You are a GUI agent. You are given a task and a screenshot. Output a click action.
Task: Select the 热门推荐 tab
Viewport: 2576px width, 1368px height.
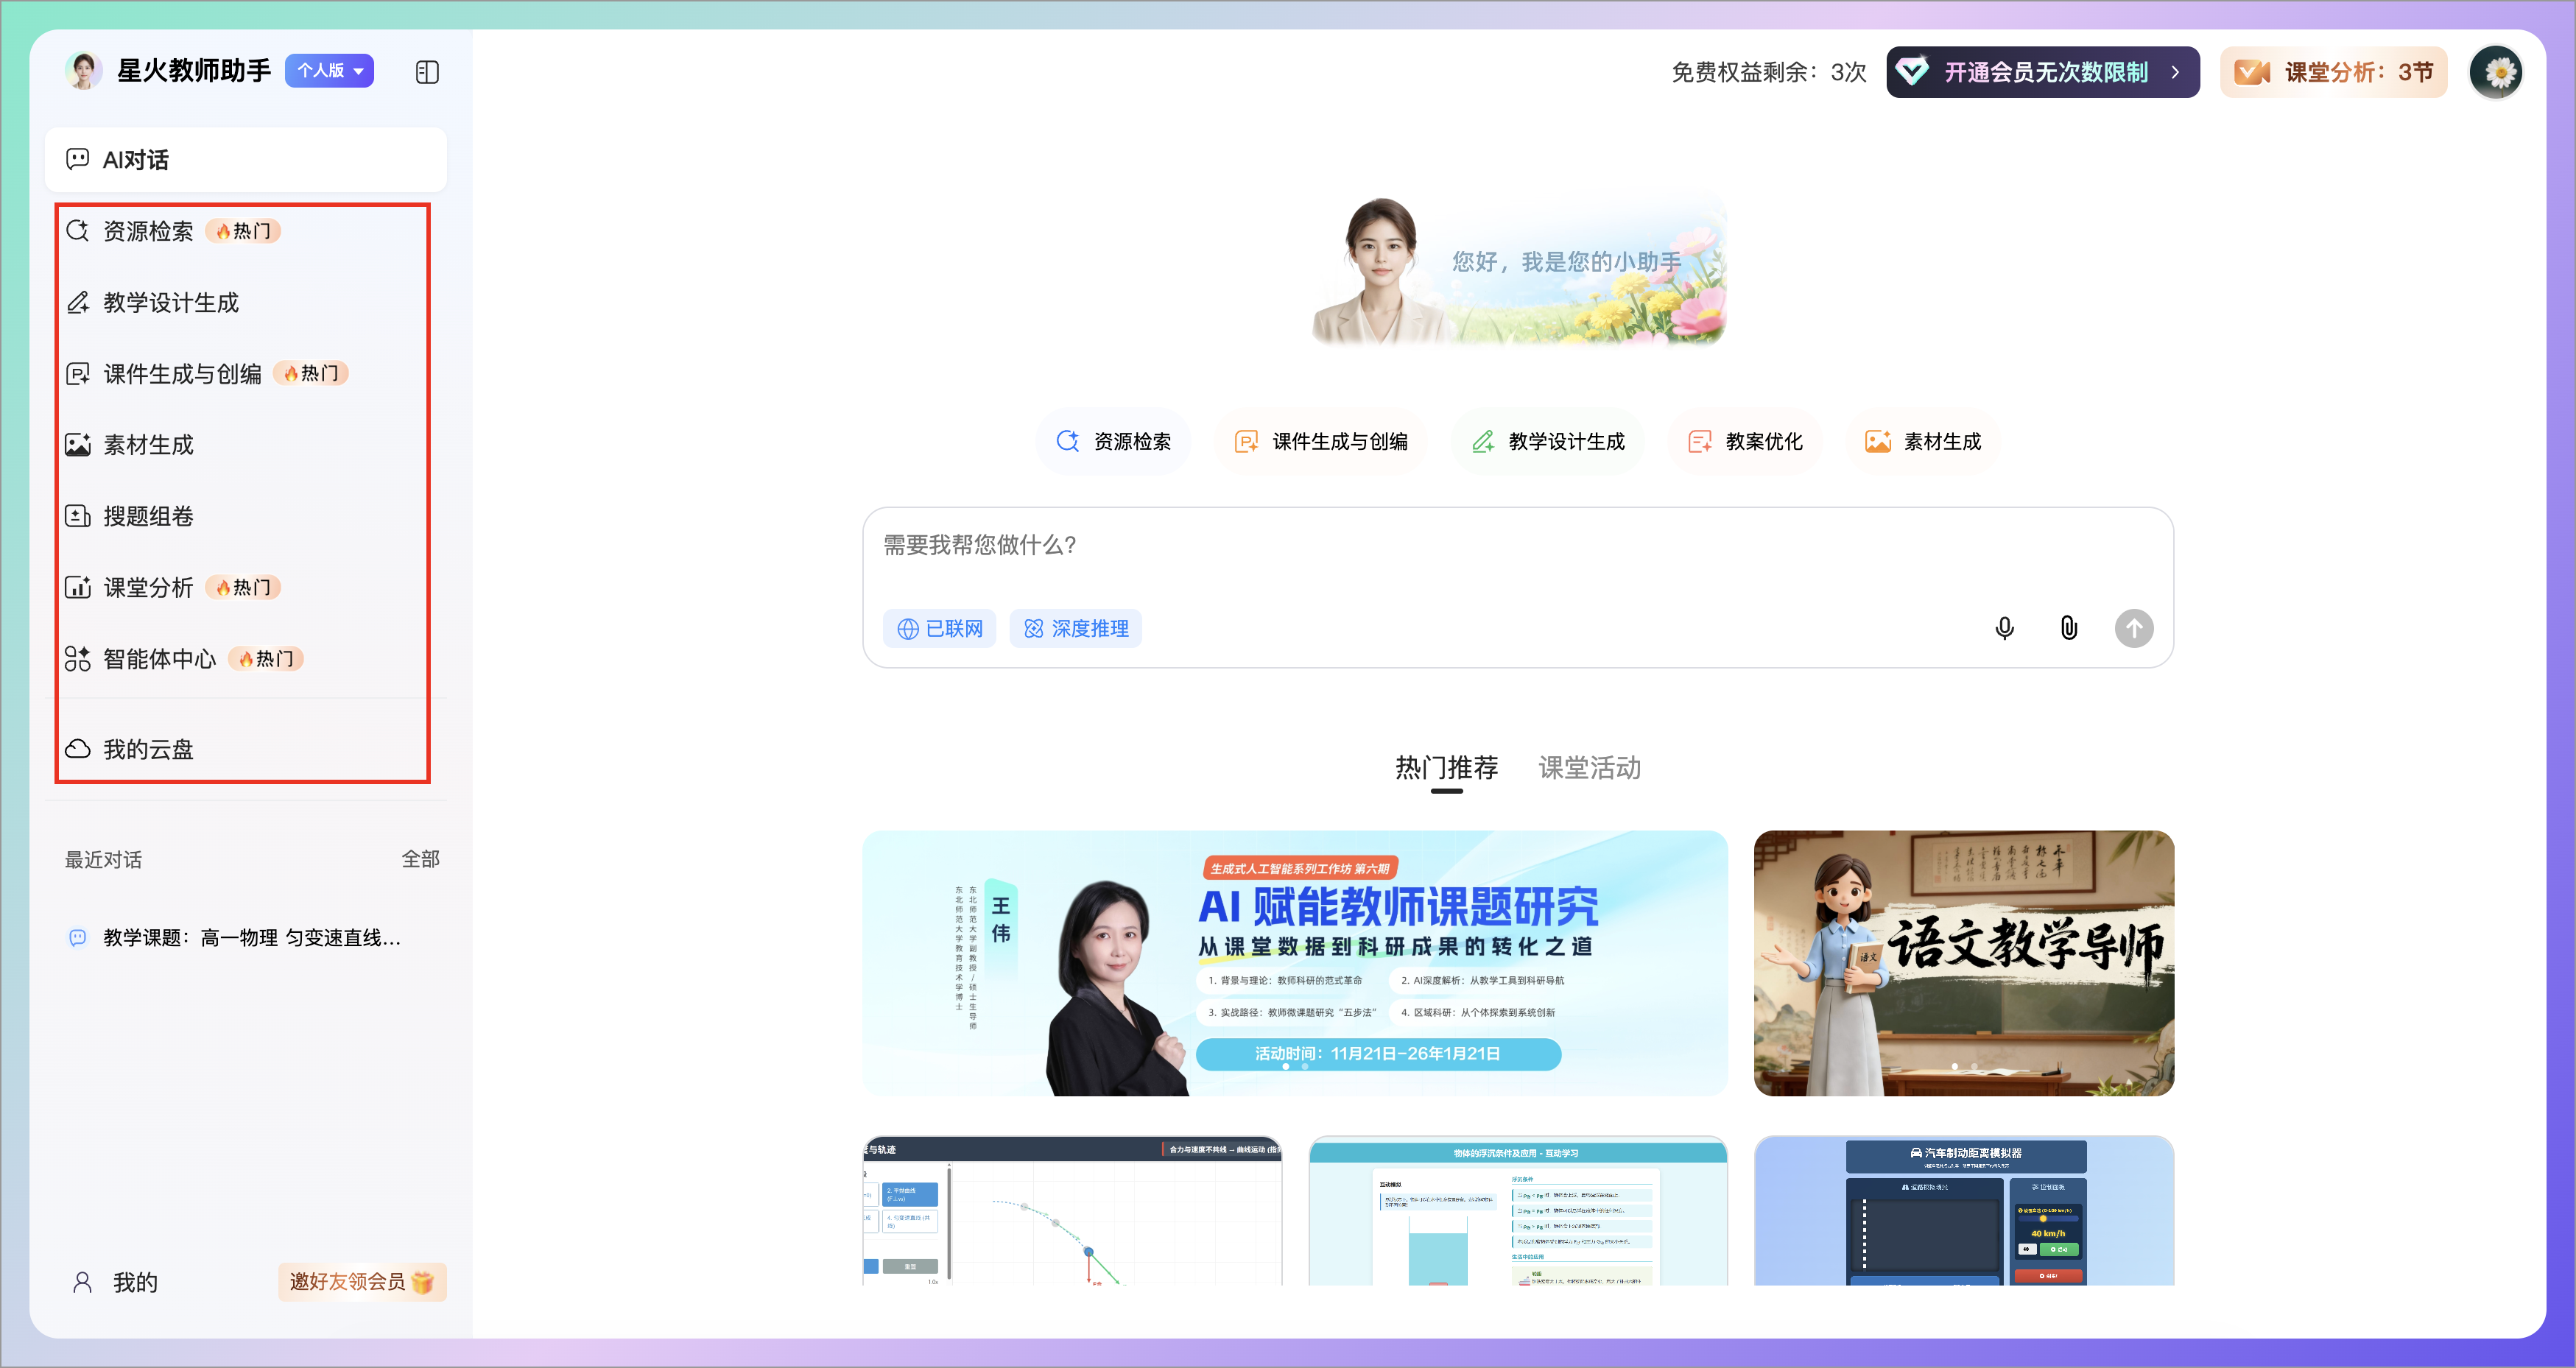coord(1446,768)
